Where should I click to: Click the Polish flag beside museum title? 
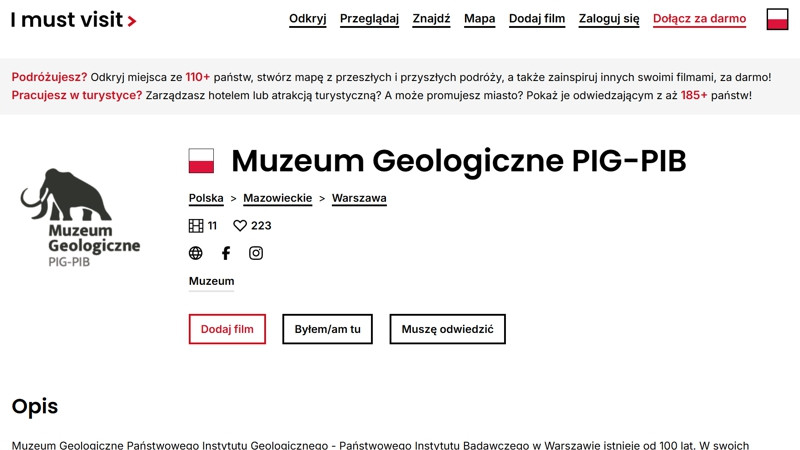pyautogui.click(x=201, y=161)
